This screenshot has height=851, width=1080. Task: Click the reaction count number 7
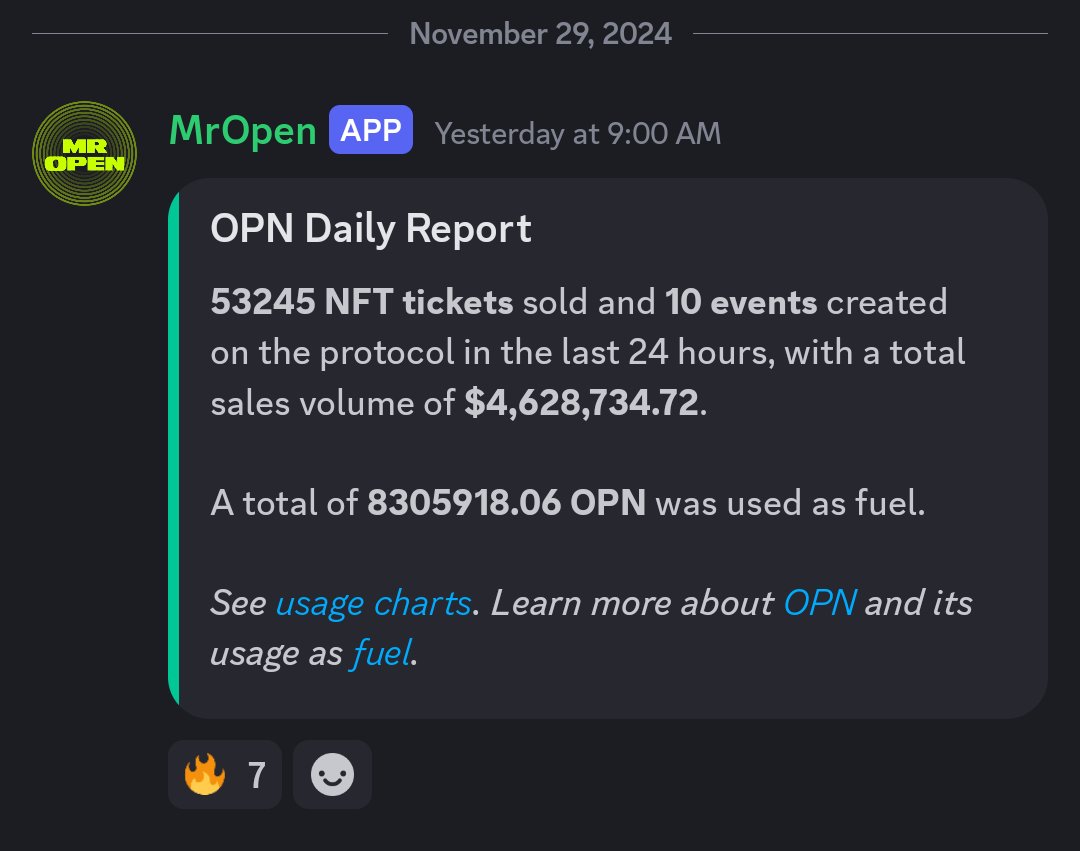(256, 775)
